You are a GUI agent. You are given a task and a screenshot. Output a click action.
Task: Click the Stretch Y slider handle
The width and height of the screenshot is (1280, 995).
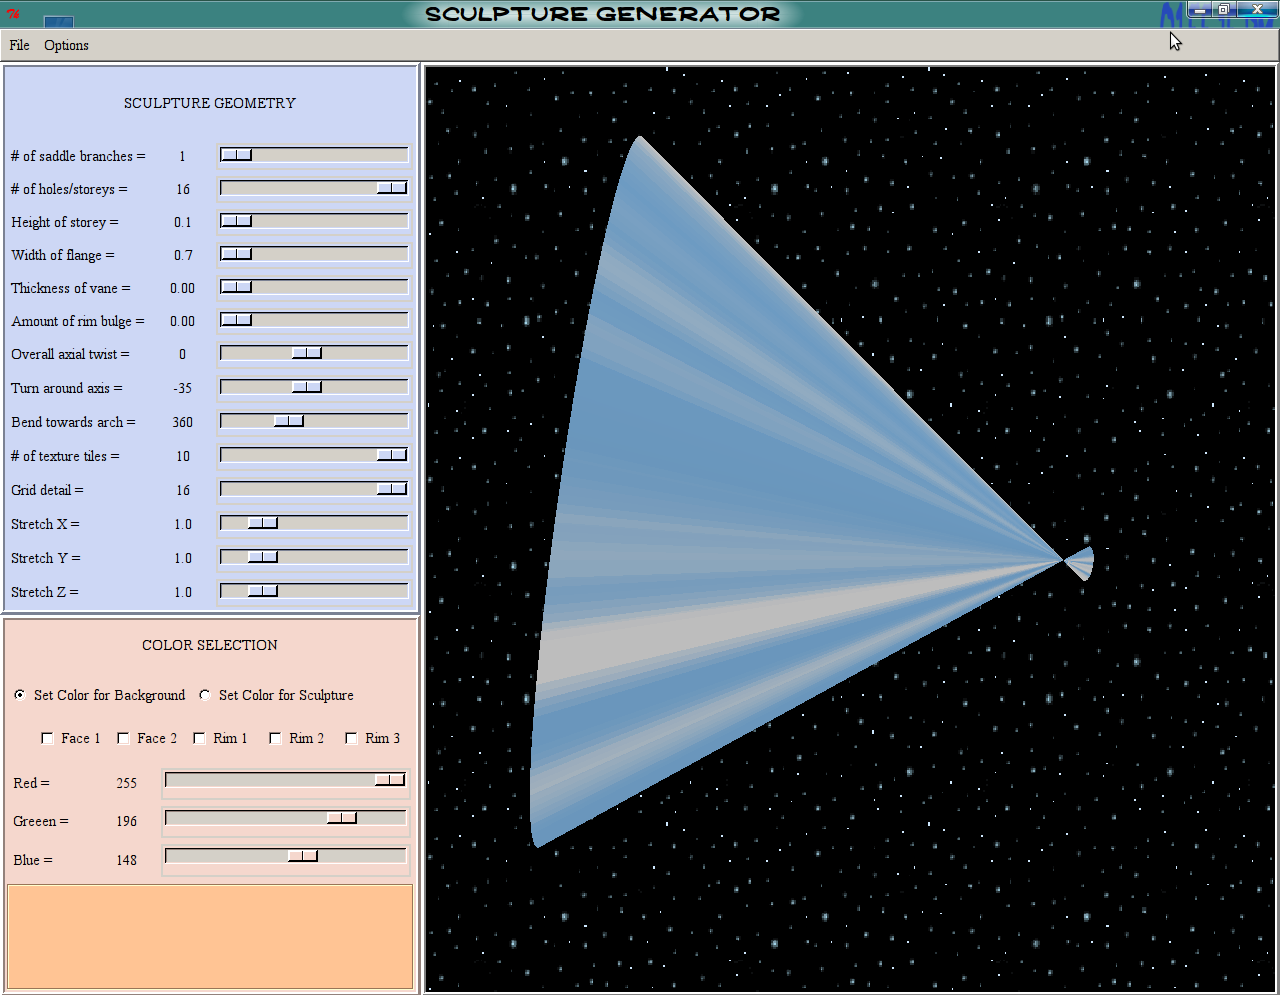pos(263,557)
